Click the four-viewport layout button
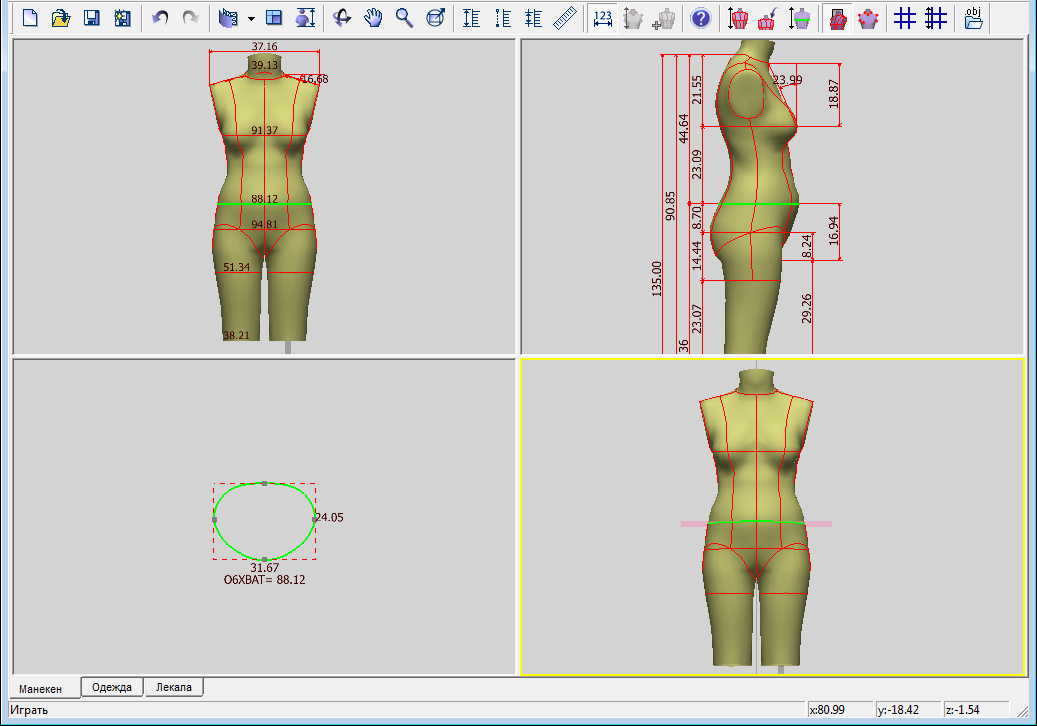 [x=274, y=17]
